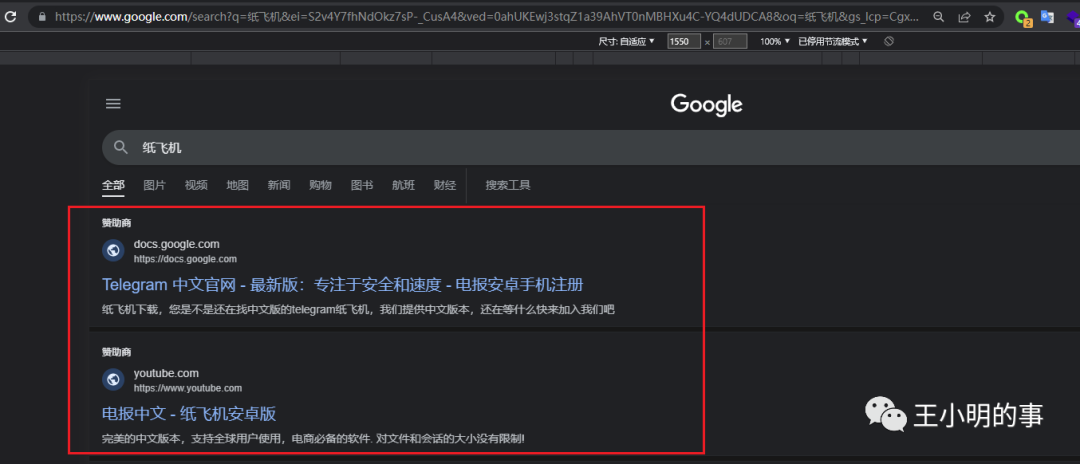Click the globe icon next to docs.google.com

click(x=113, y=251)
